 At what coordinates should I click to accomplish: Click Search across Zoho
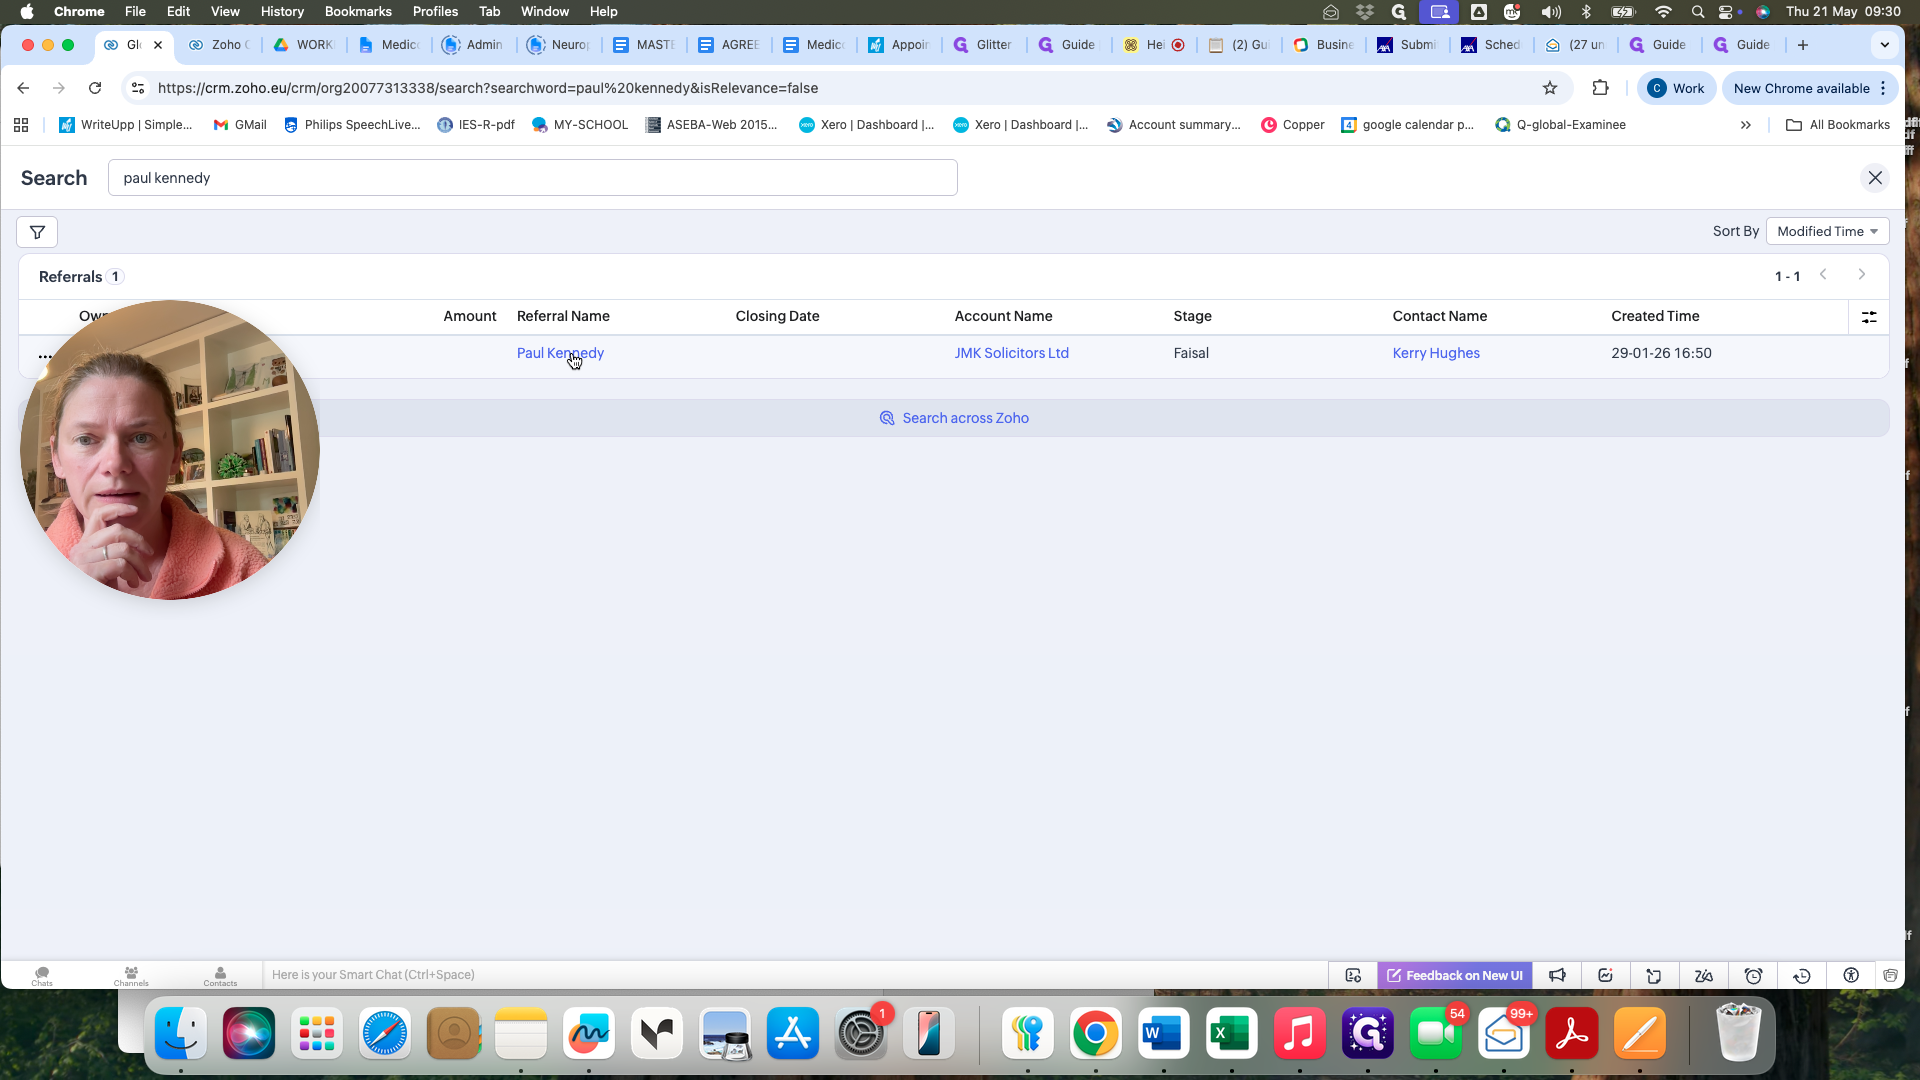(954, 418)
